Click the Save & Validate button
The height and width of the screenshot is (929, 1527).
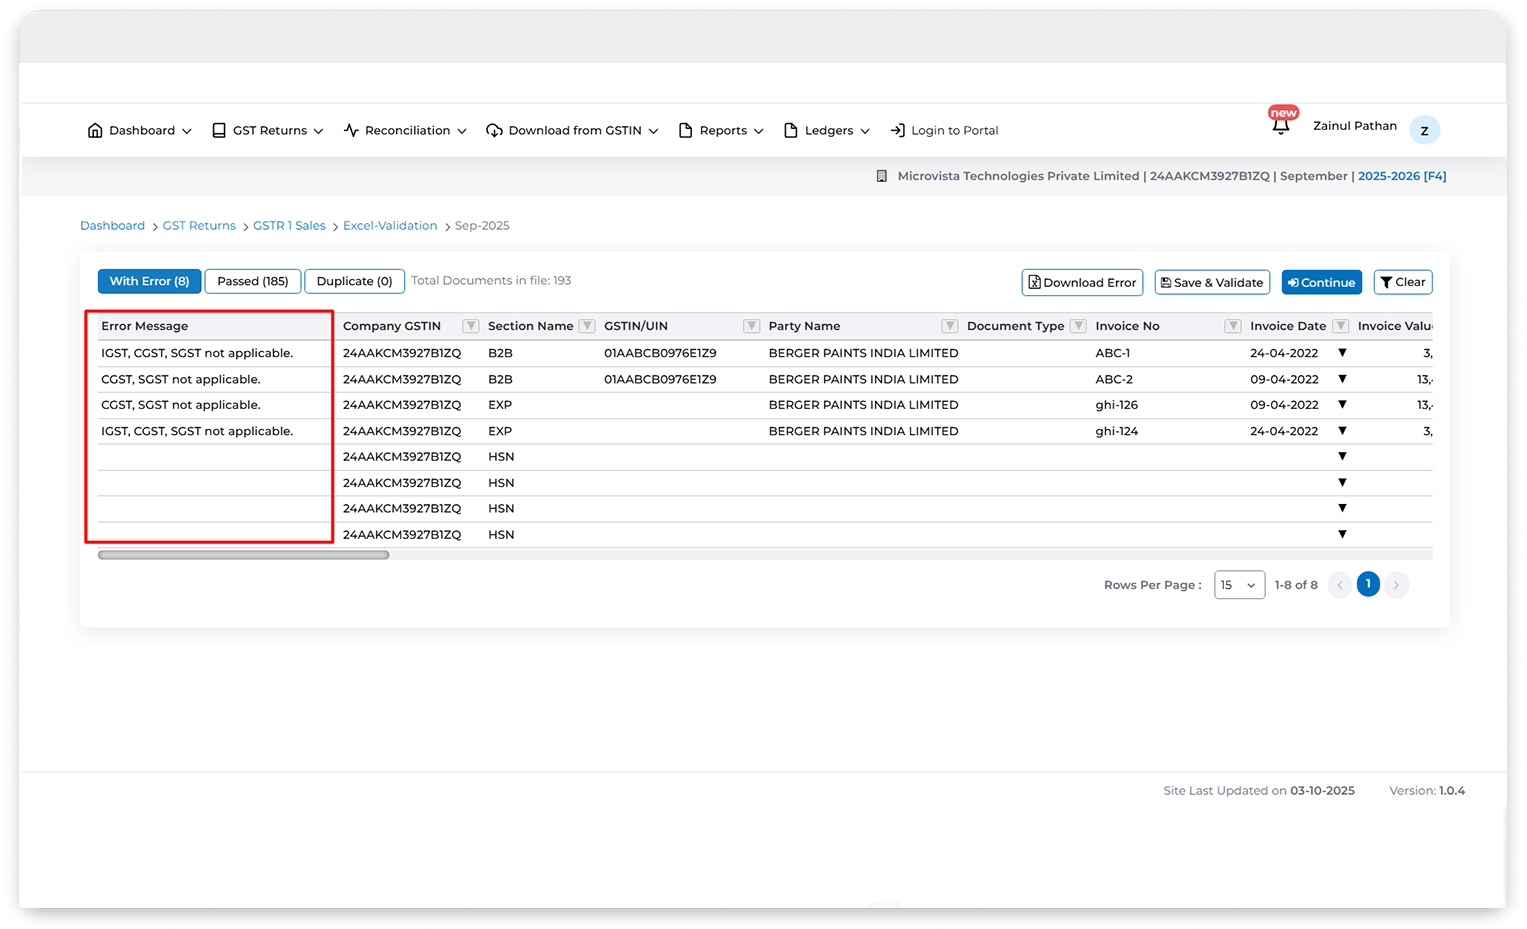tap(1212, 283)
